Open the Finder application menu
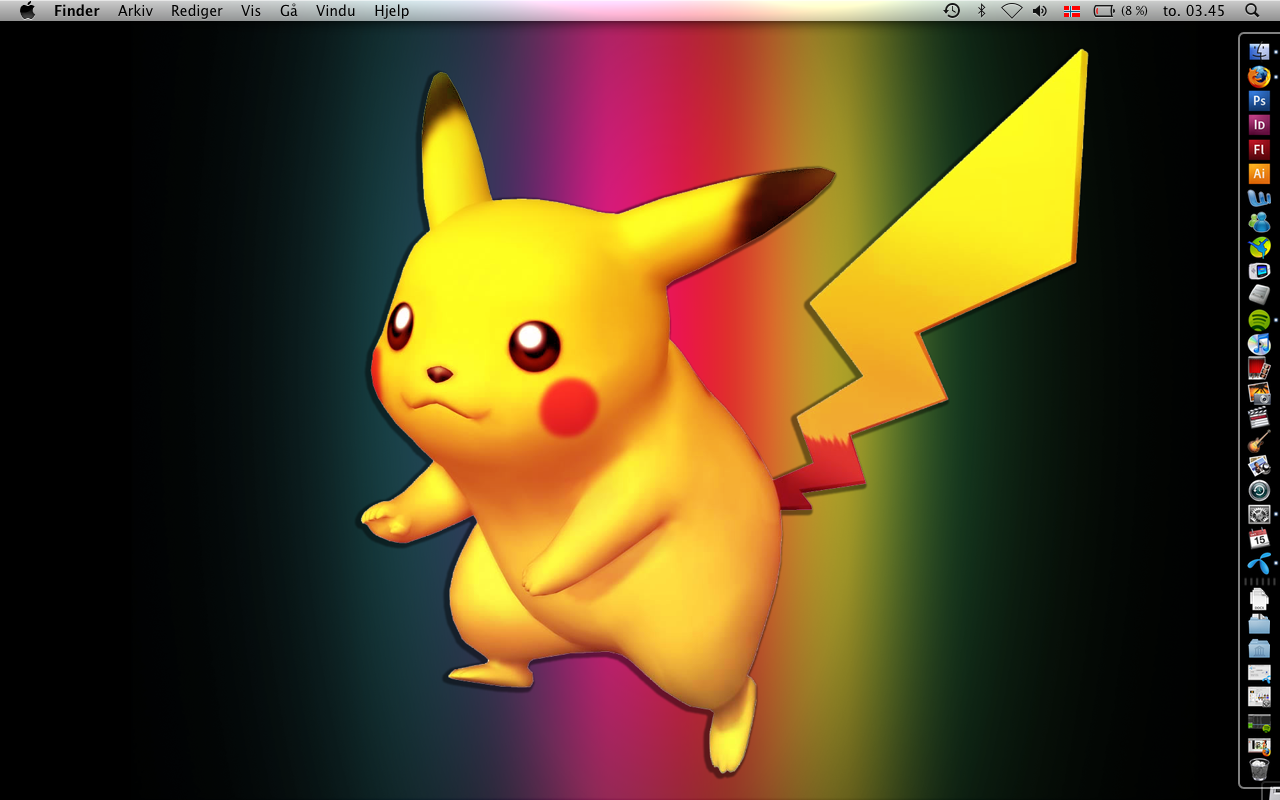 (77, 11)
